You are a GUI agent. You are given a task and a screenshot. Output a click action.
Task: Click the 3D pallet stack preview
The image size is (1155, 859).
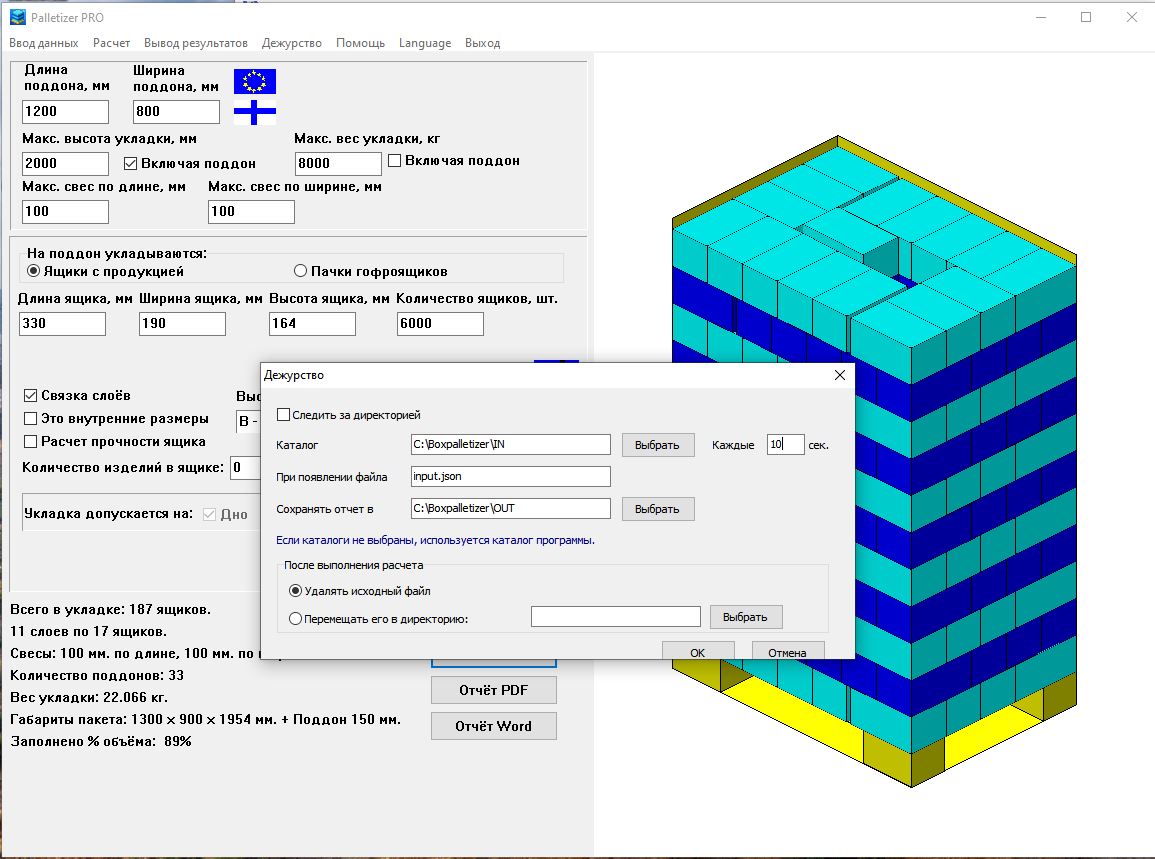pos(874,461)
